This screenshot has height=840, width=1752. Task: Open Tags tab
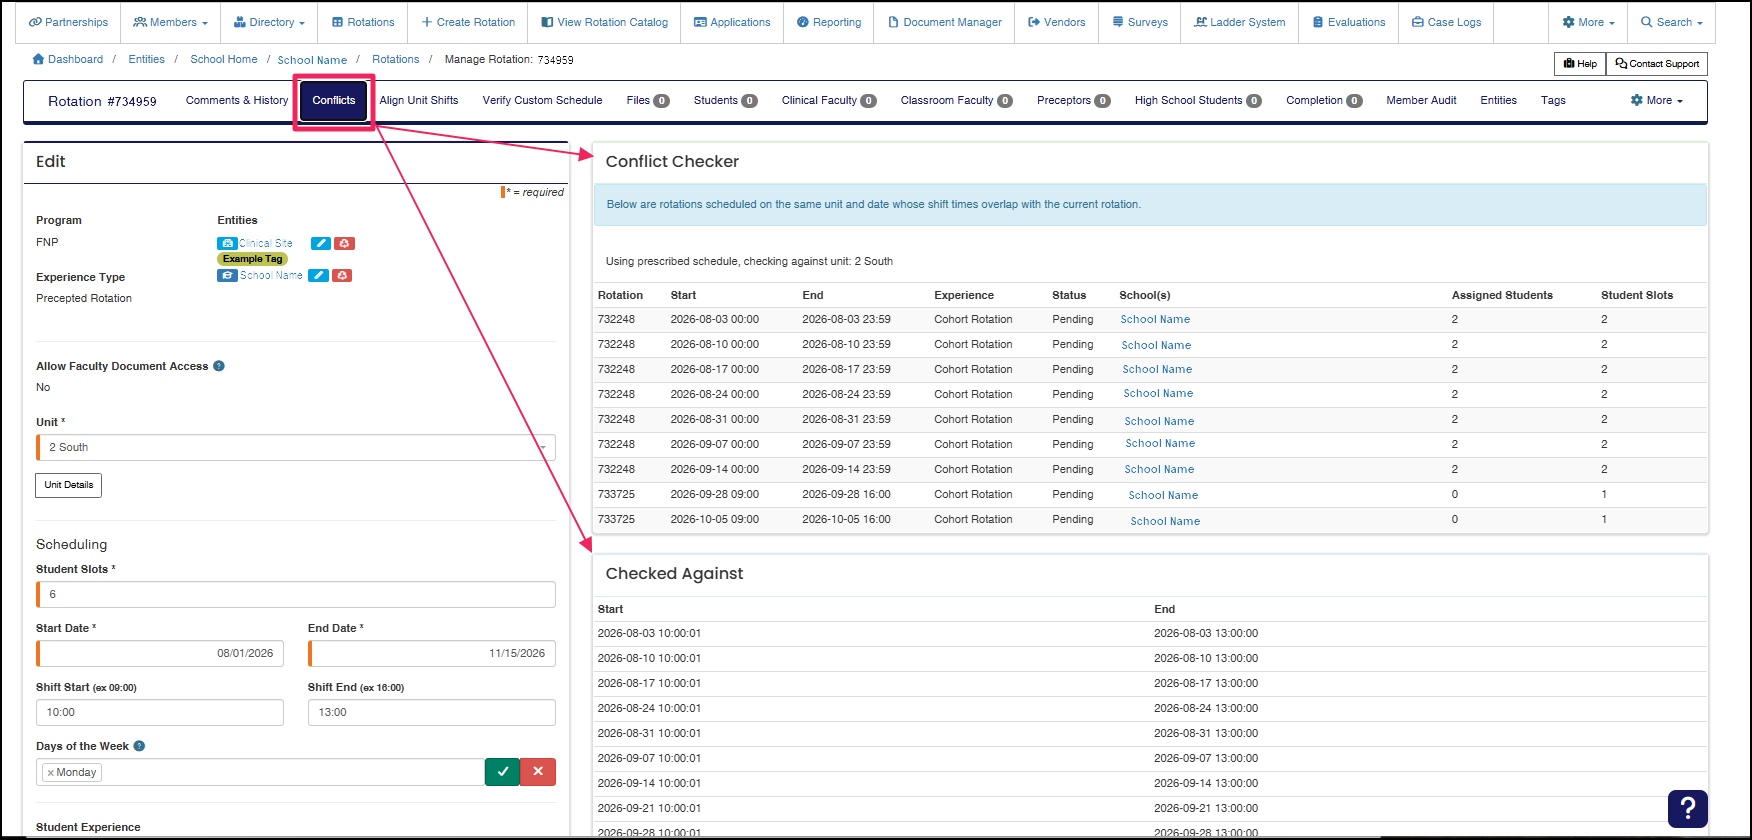tap(1553, 100)
